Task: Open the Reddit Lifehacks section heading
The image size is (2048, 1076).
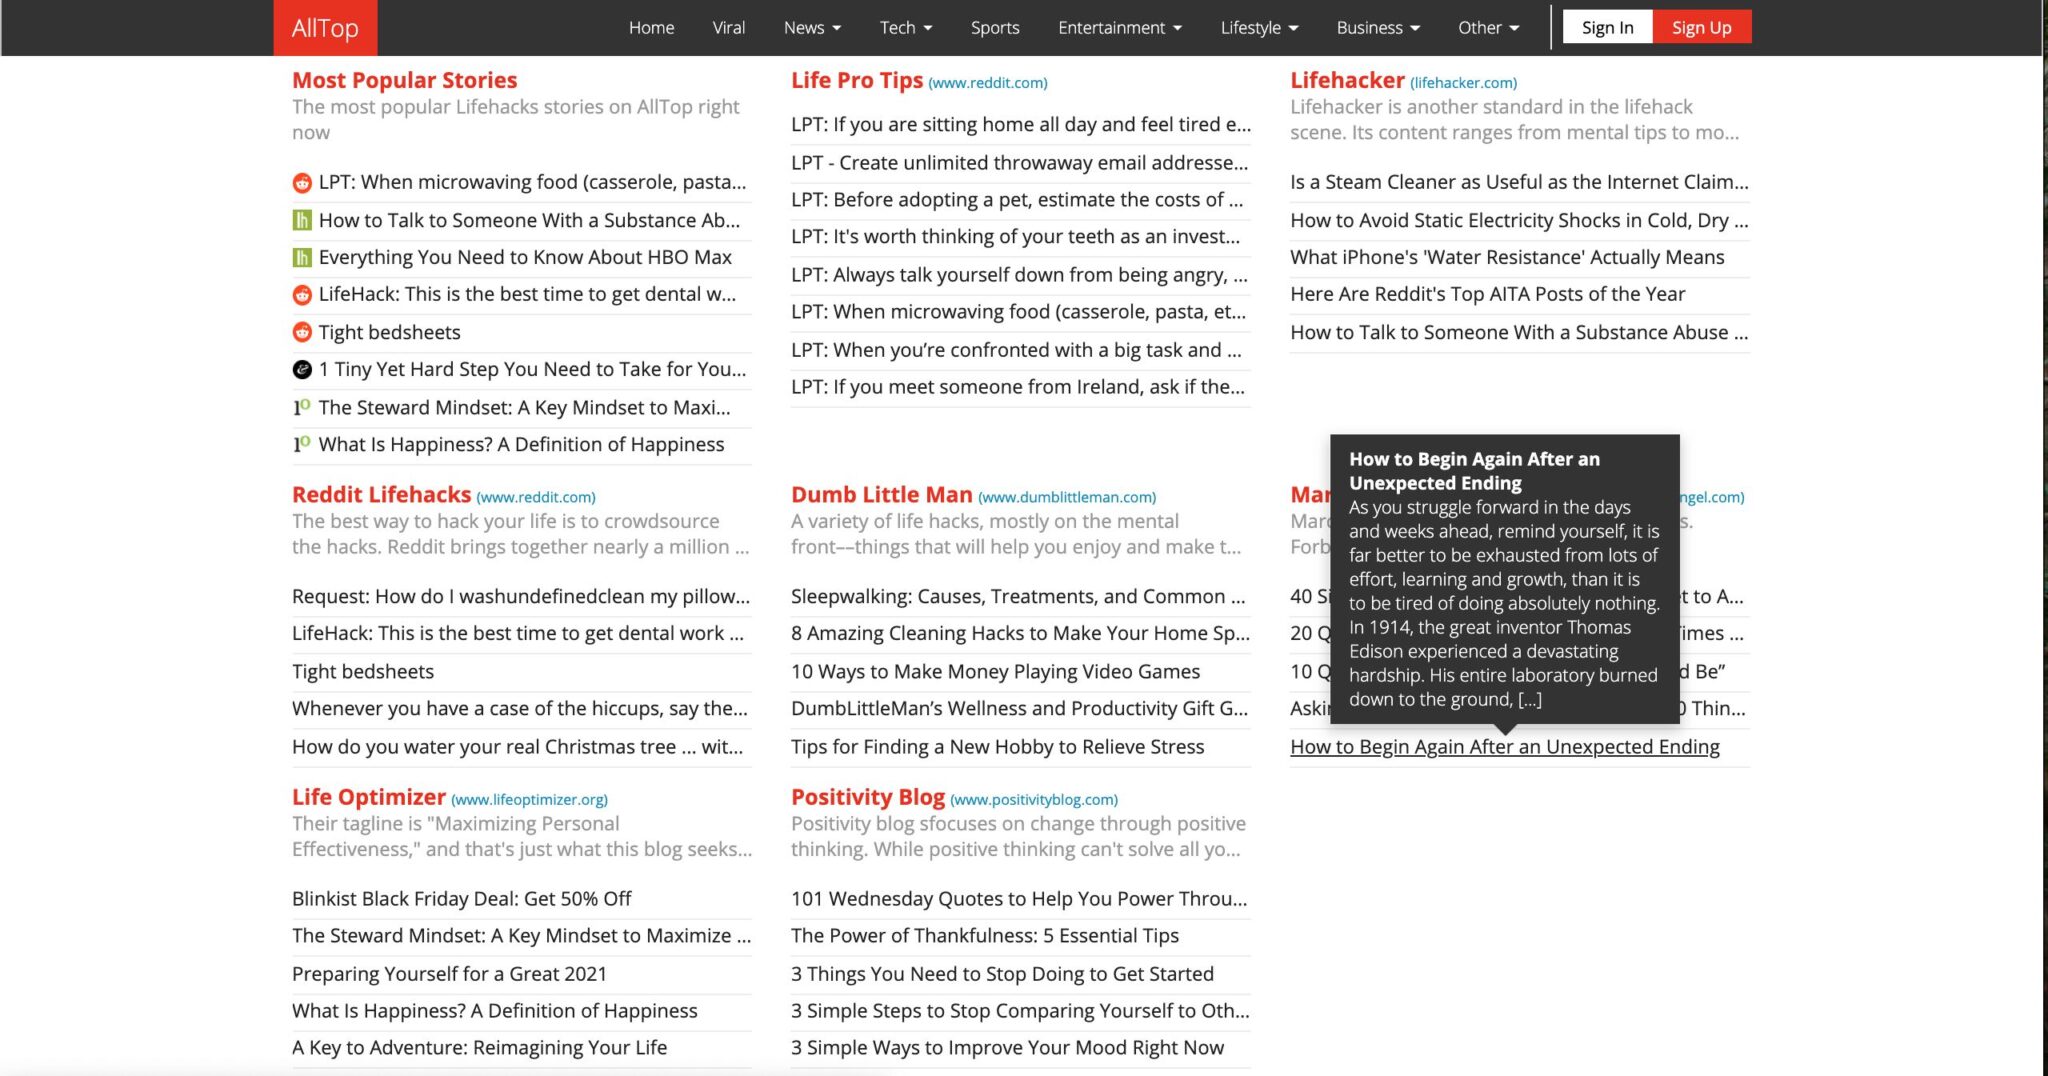Action: click(381, 494)
